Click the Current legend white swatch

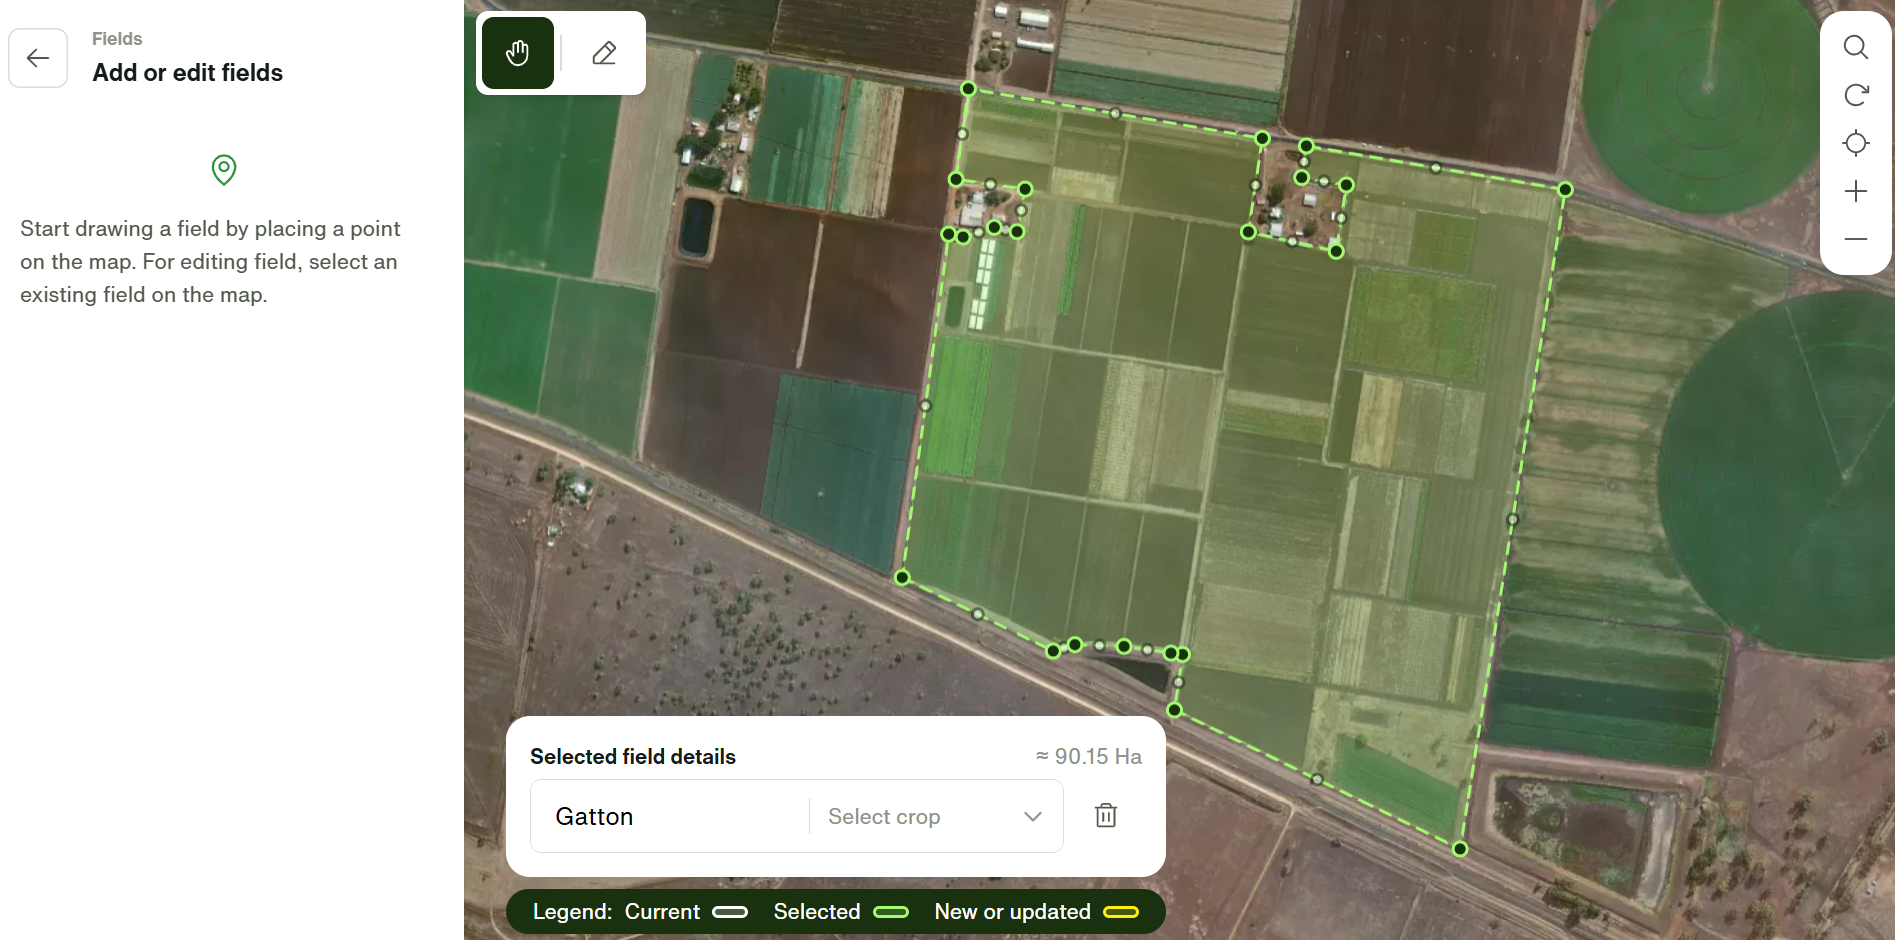[729, 912]
